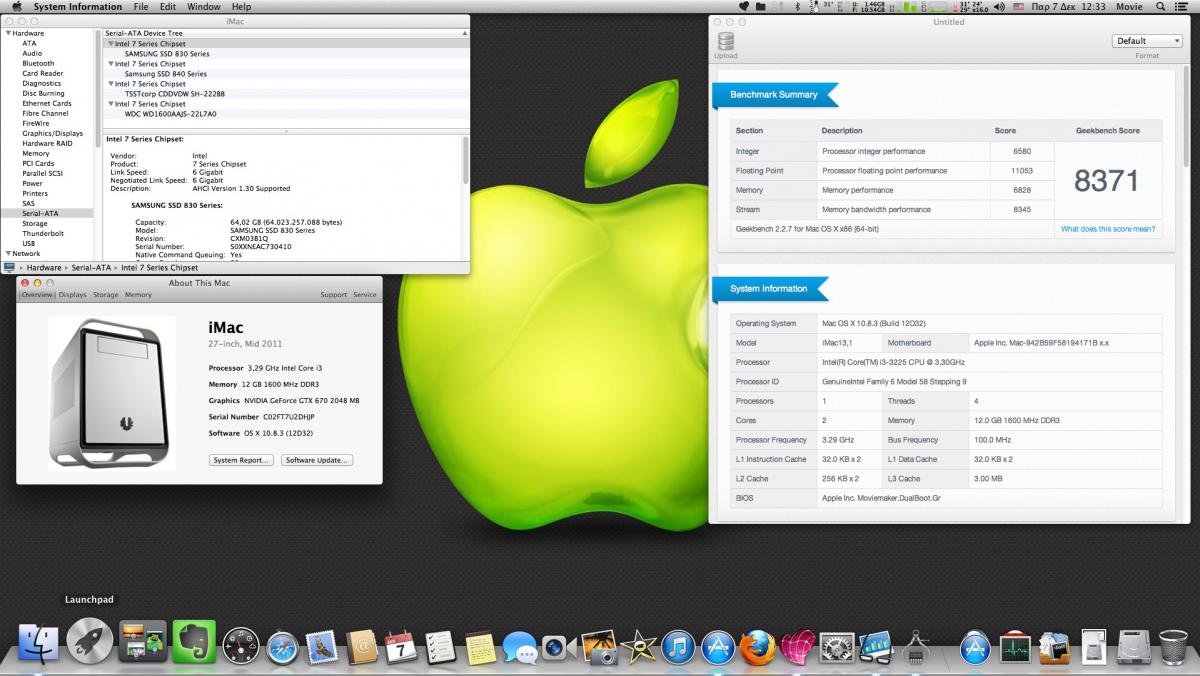Open Reminders checklist icon in Dock
The width and height of the screenshot is (1200, 676).
pyautogui.click(x=440, y=647)
